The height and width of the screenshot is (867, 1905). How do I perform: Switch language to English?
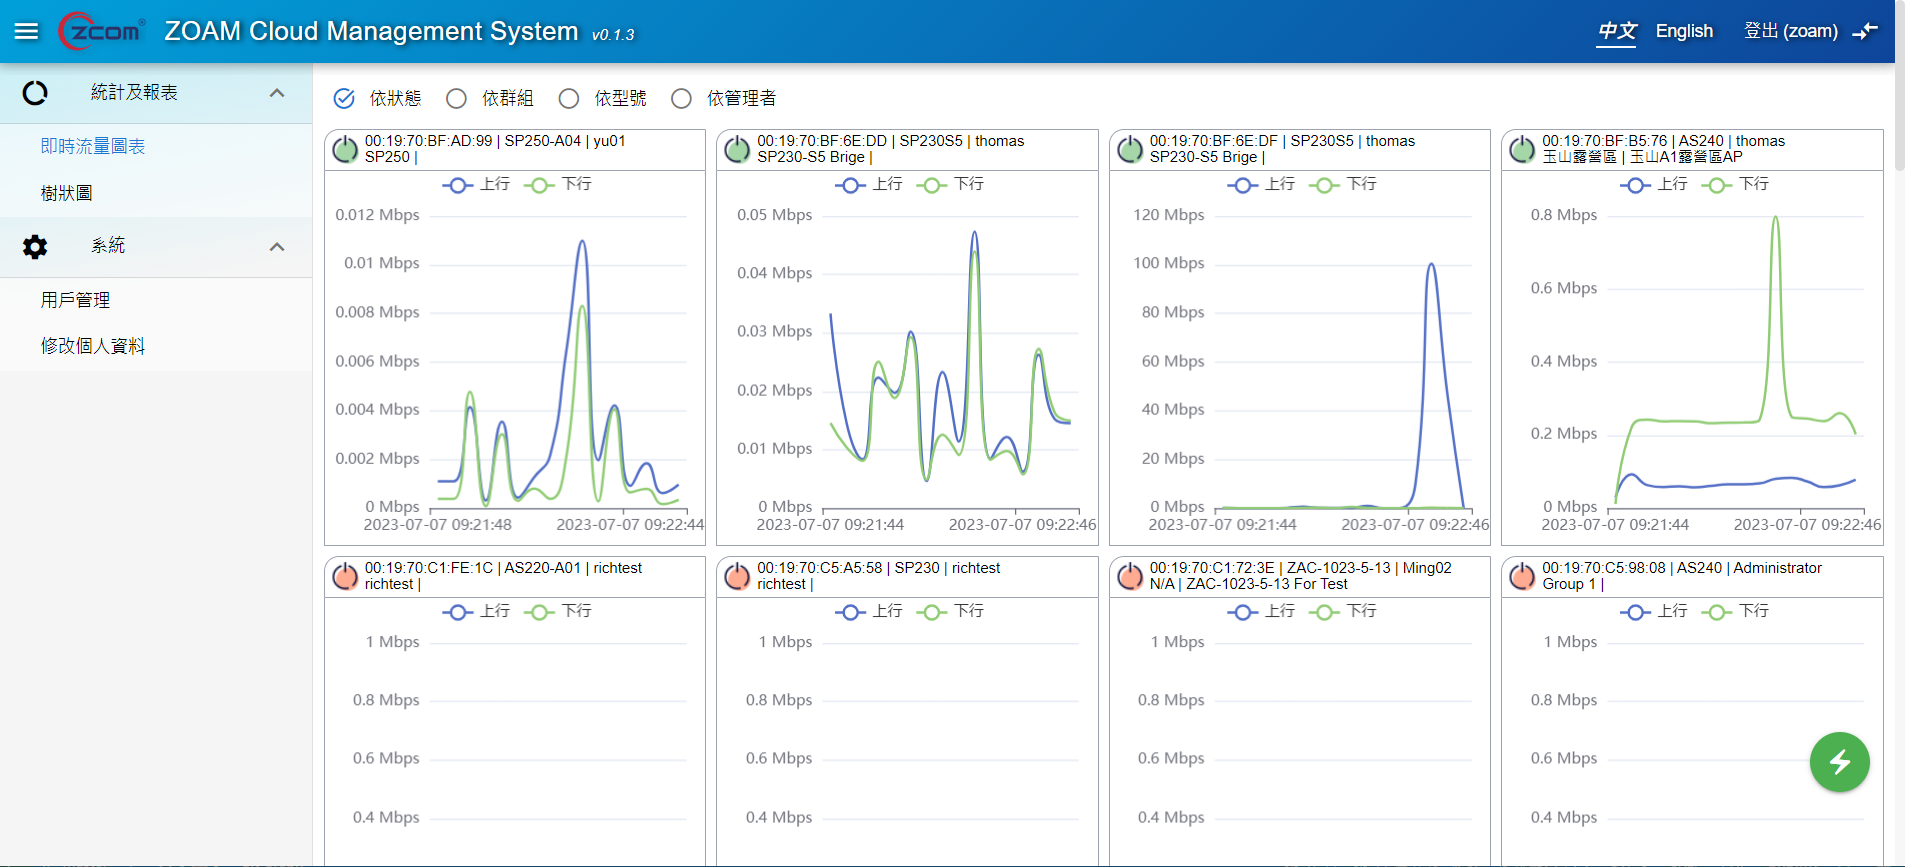pyautogui.click(x=1684, y=31)
